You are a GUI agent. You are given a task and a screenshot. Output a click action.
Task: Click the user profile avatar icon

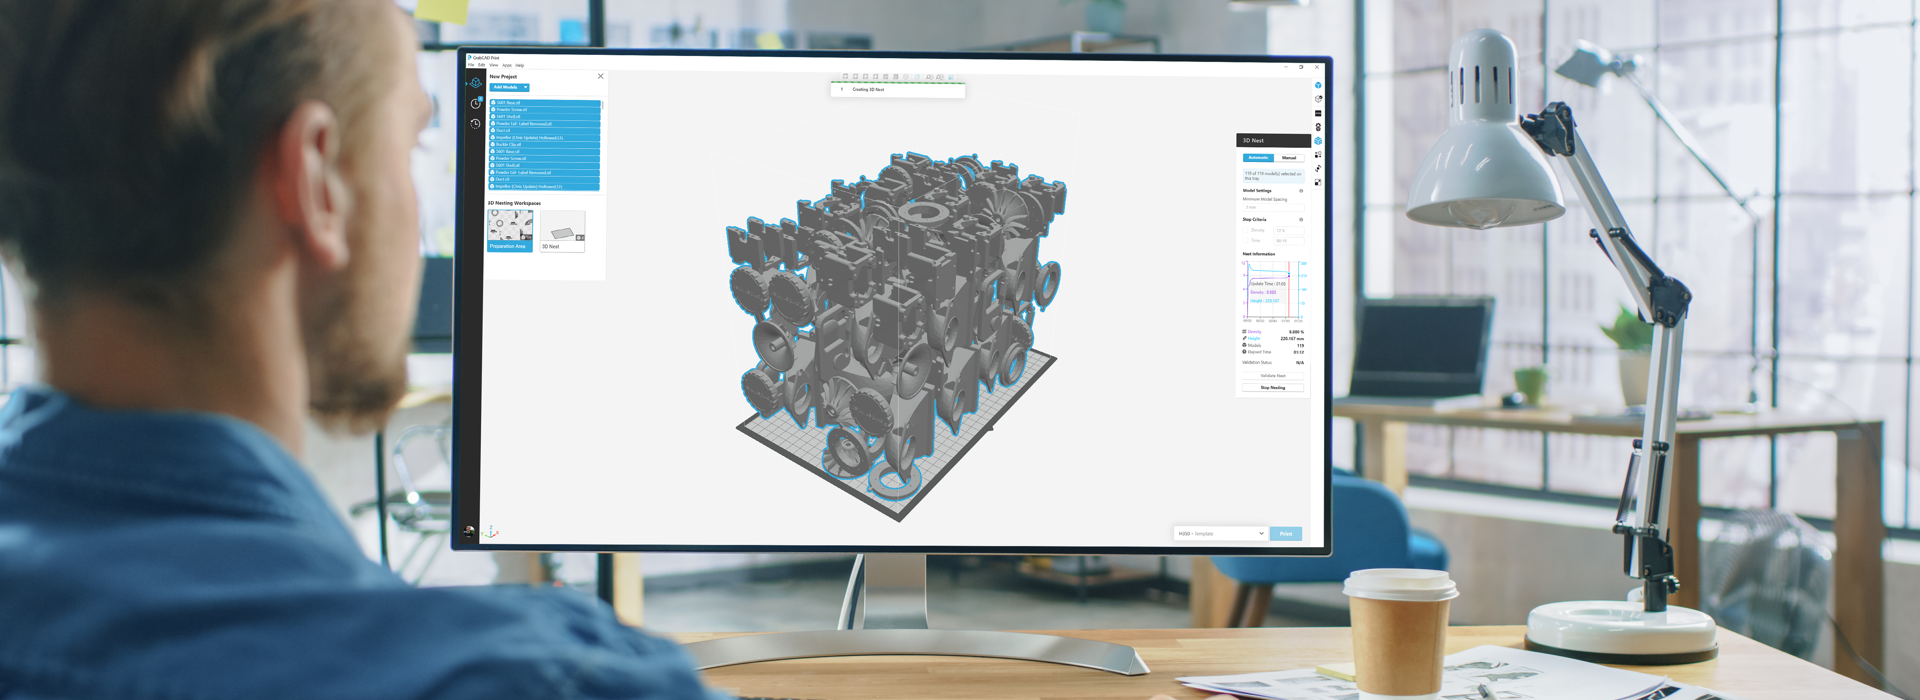tap(469, 532)
